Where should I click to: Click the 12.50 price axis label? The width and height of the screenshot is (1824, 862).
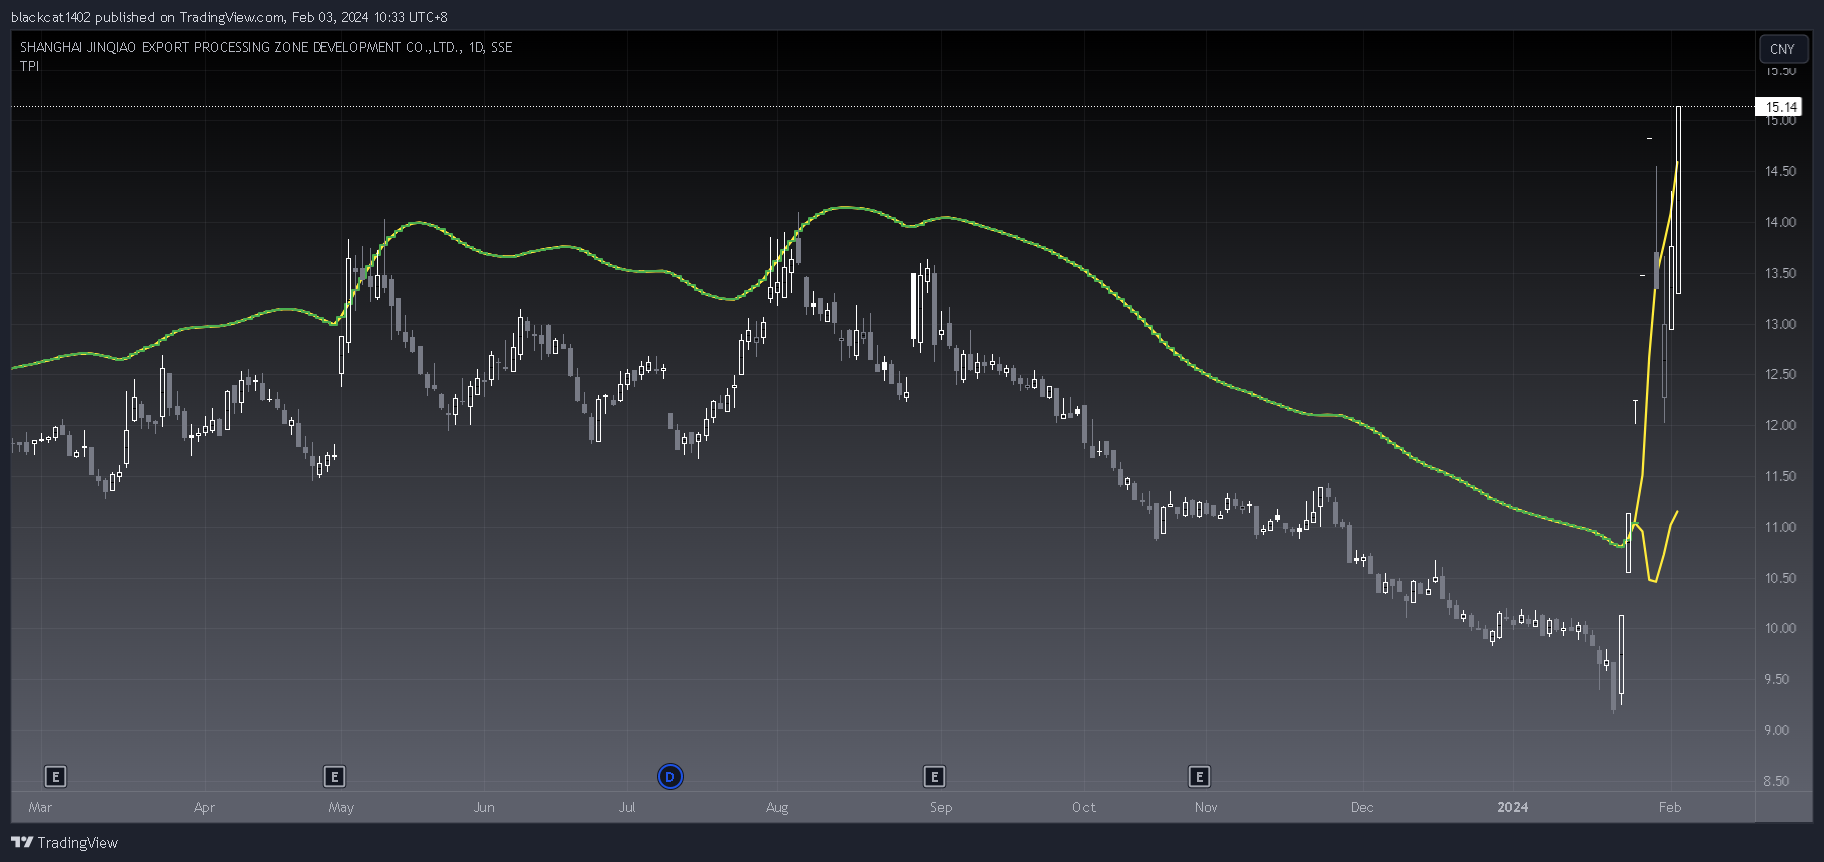(x=1780, y=374)
